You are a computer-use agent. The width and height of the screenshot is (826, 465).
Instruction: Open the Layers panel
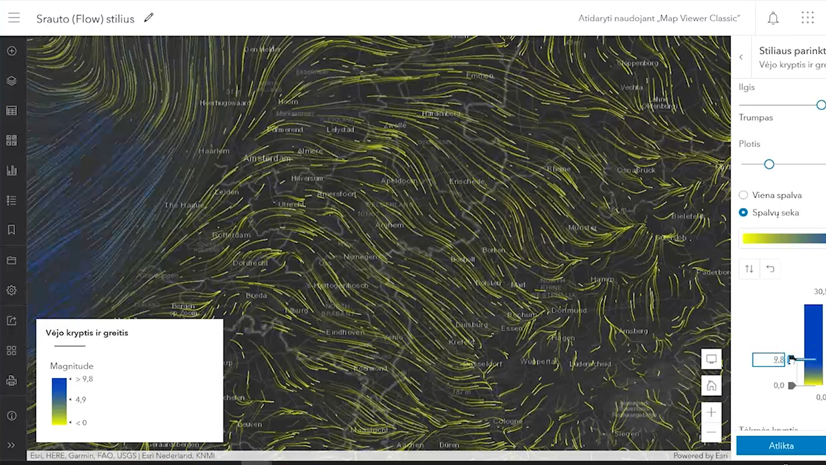coord(12,81)
